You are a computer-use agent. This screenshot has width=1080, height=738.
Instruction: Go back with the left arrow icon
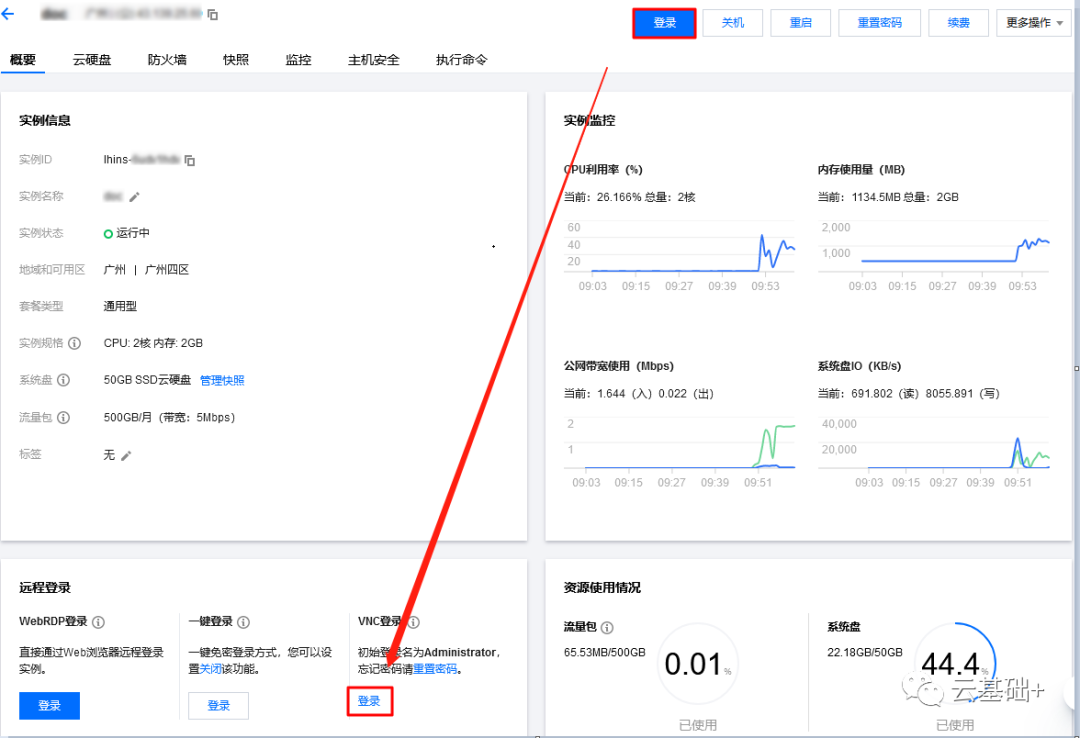[8, 14]
